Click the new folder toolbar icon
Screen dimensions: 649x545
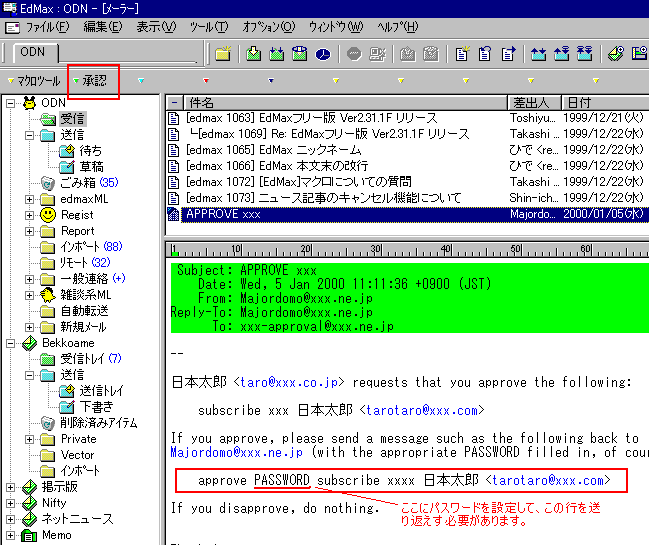coord(223,54)
